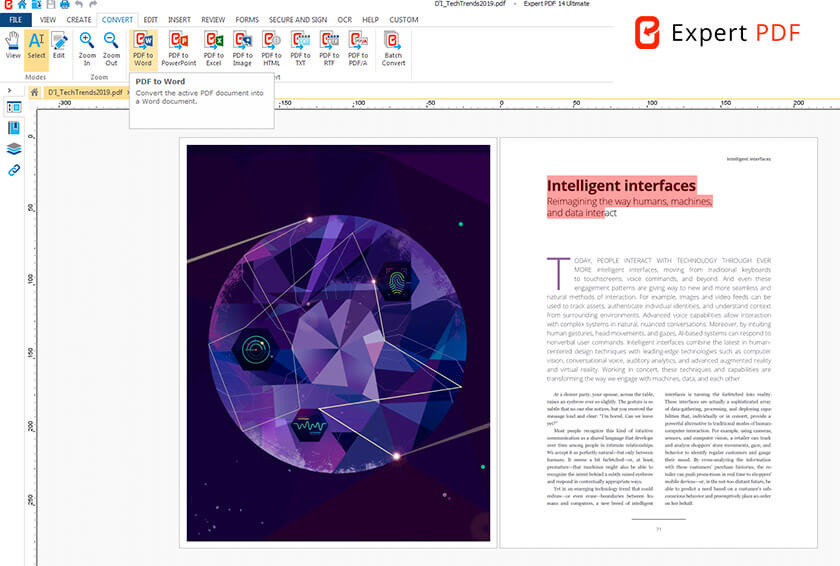
Task: Convert document with PDF to PowerPoint
Action: pos(178,47)
